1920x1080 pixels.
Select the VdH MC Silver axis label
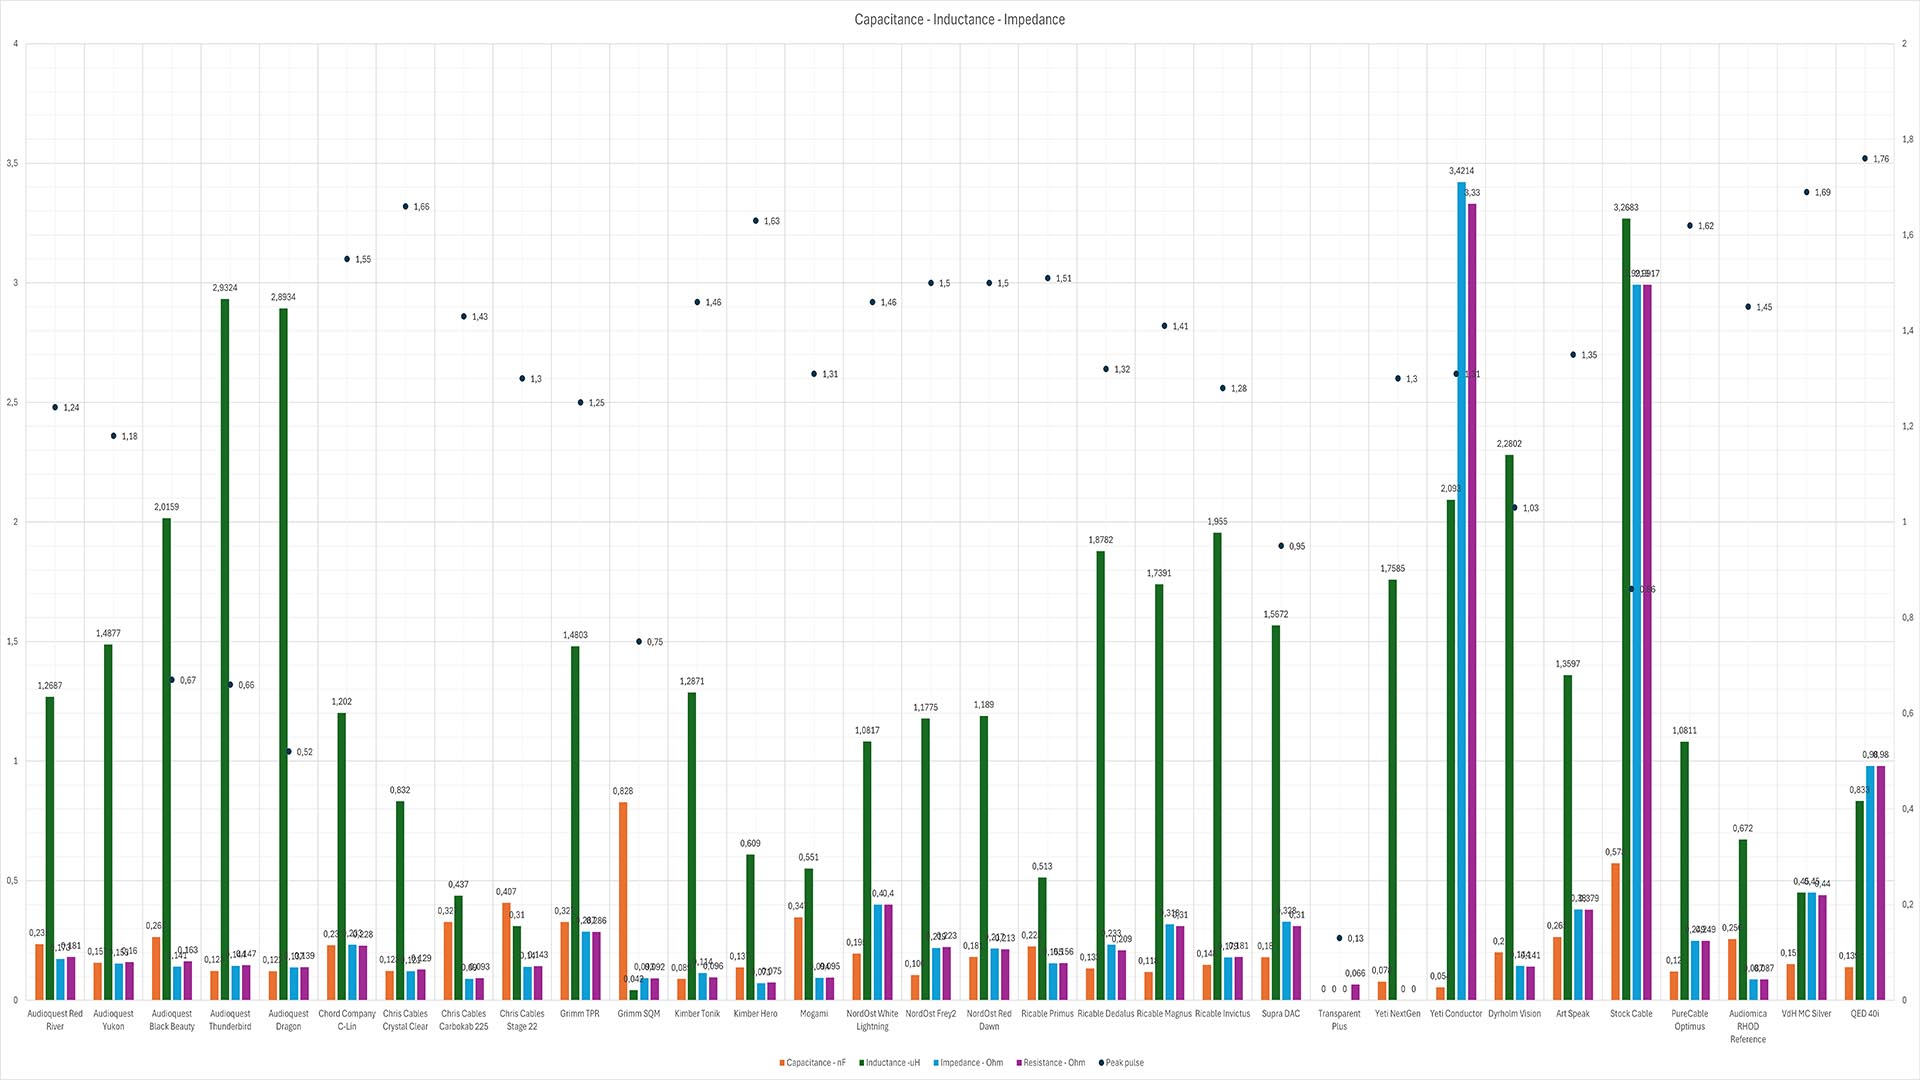[1806, 1014]
